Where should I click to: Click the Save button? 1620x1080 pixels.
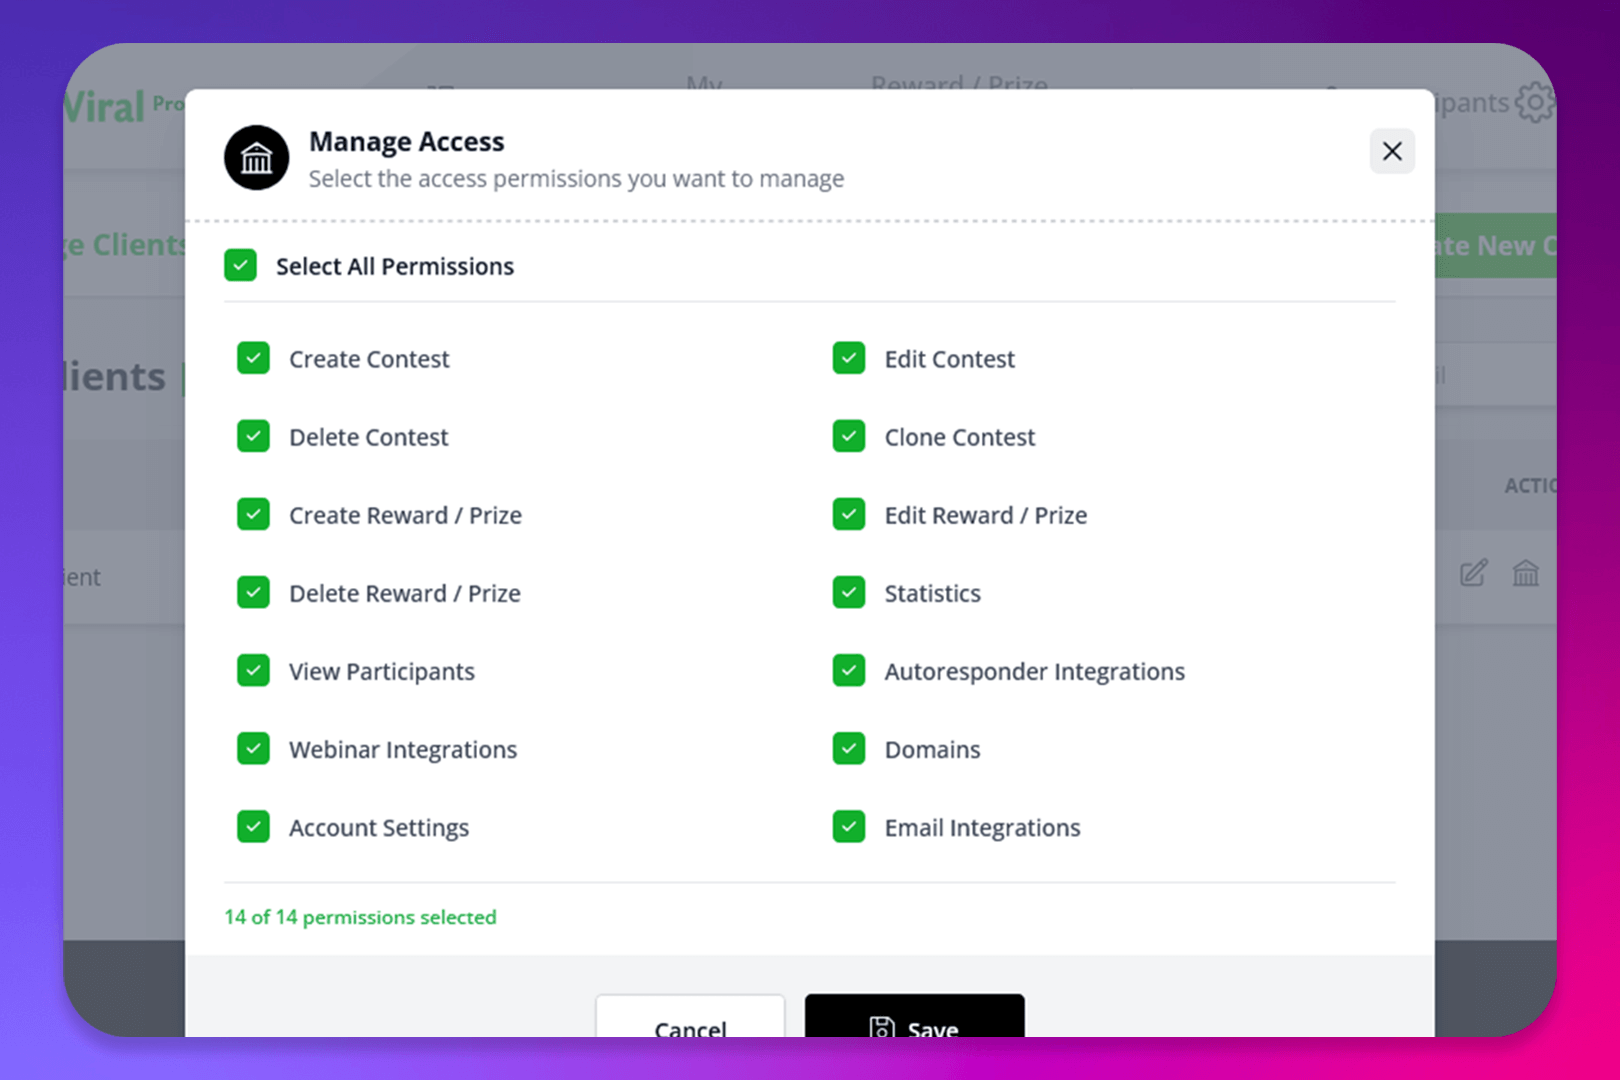click(914, 1020)
